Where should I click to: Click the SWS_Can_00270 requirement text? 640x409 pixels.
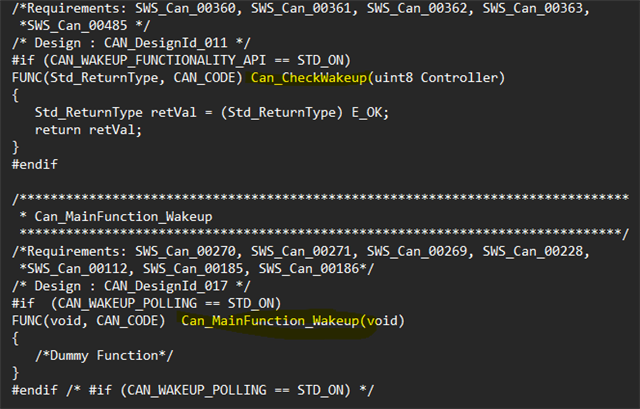pyautogui.click(x=185, y=251)
